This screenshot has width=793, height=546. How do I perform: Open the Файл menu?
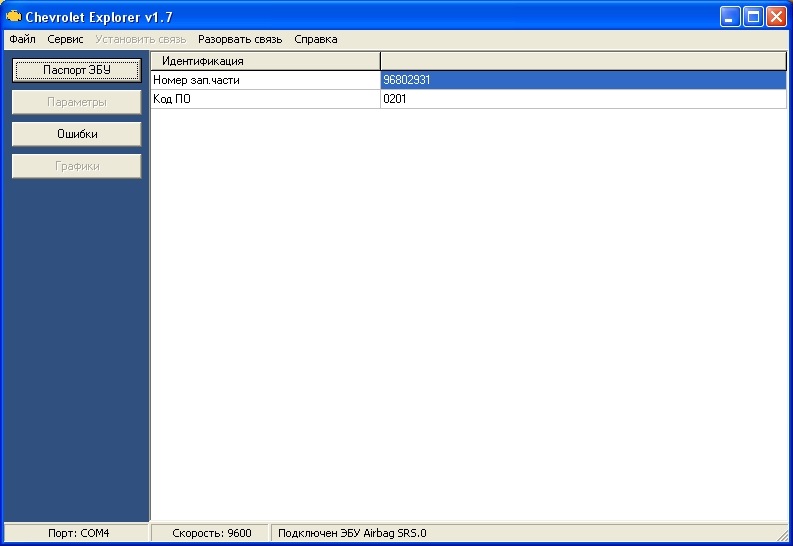point(22,39)
